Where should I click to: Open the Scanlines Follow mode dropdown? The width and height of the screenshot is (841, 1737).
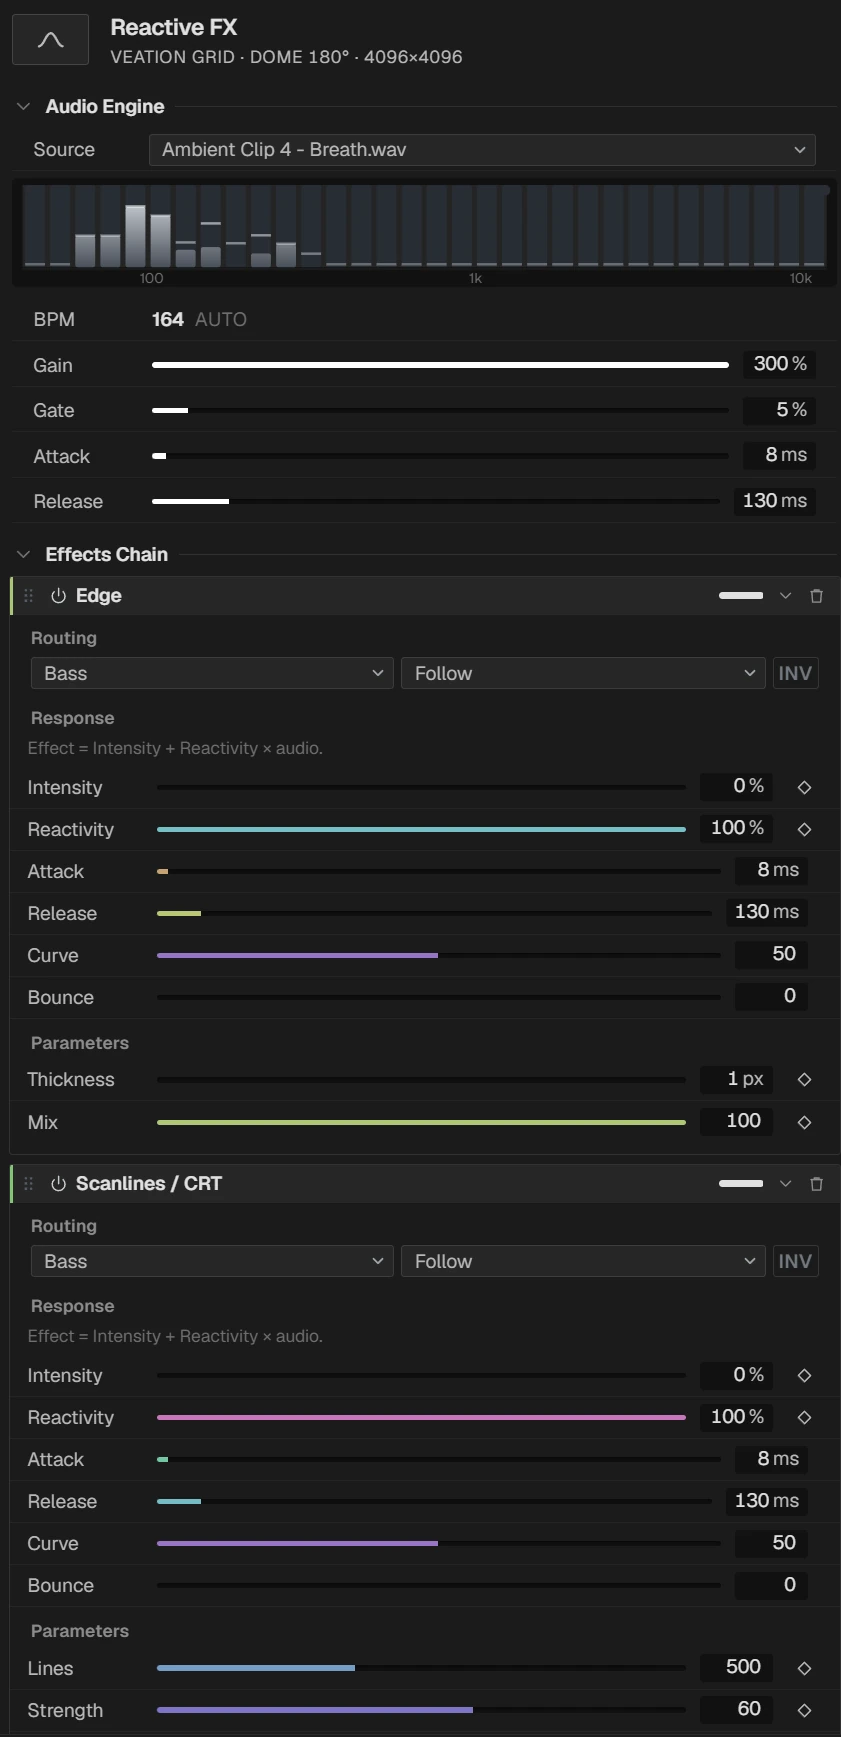pyautogui.click(x=583, y=1261)
